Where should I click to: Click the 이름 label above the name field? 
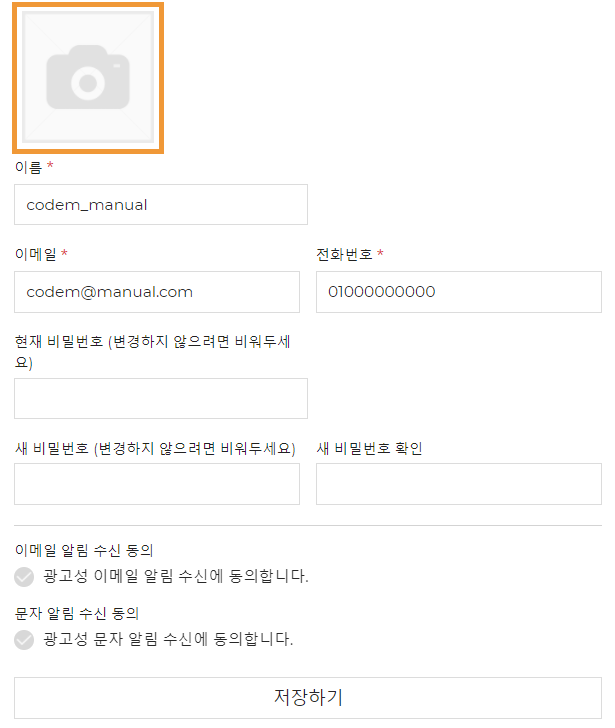click(28, 167)
